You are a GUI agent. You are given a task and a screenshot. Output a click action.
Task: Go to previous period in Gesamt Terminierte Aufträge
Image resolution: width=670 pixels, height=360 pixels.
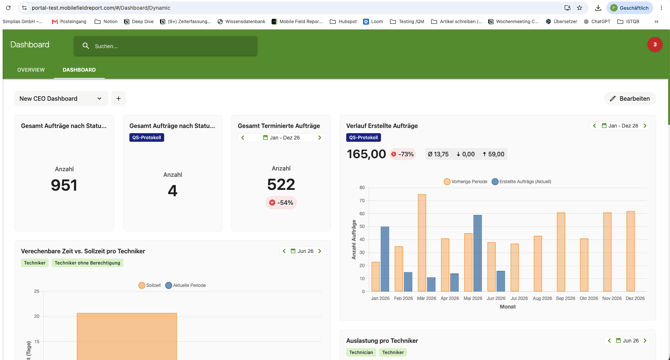pos(243,138)
